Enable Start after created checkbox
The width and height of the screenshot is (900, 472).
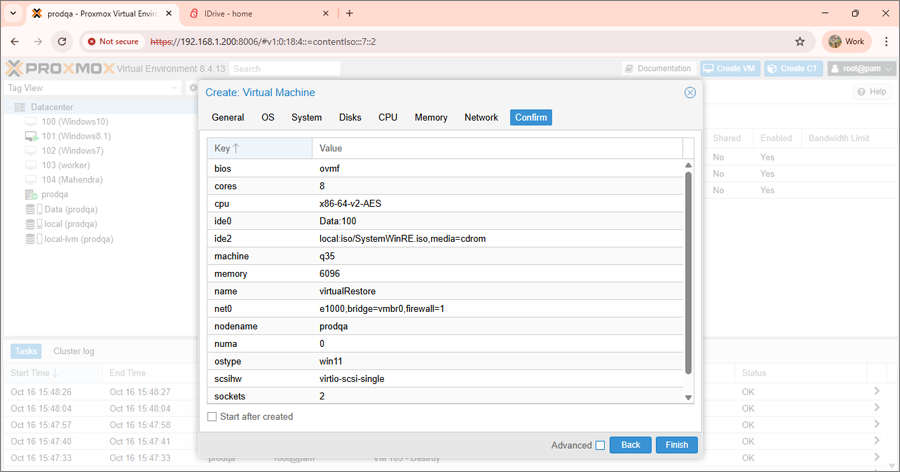[212, 417]
